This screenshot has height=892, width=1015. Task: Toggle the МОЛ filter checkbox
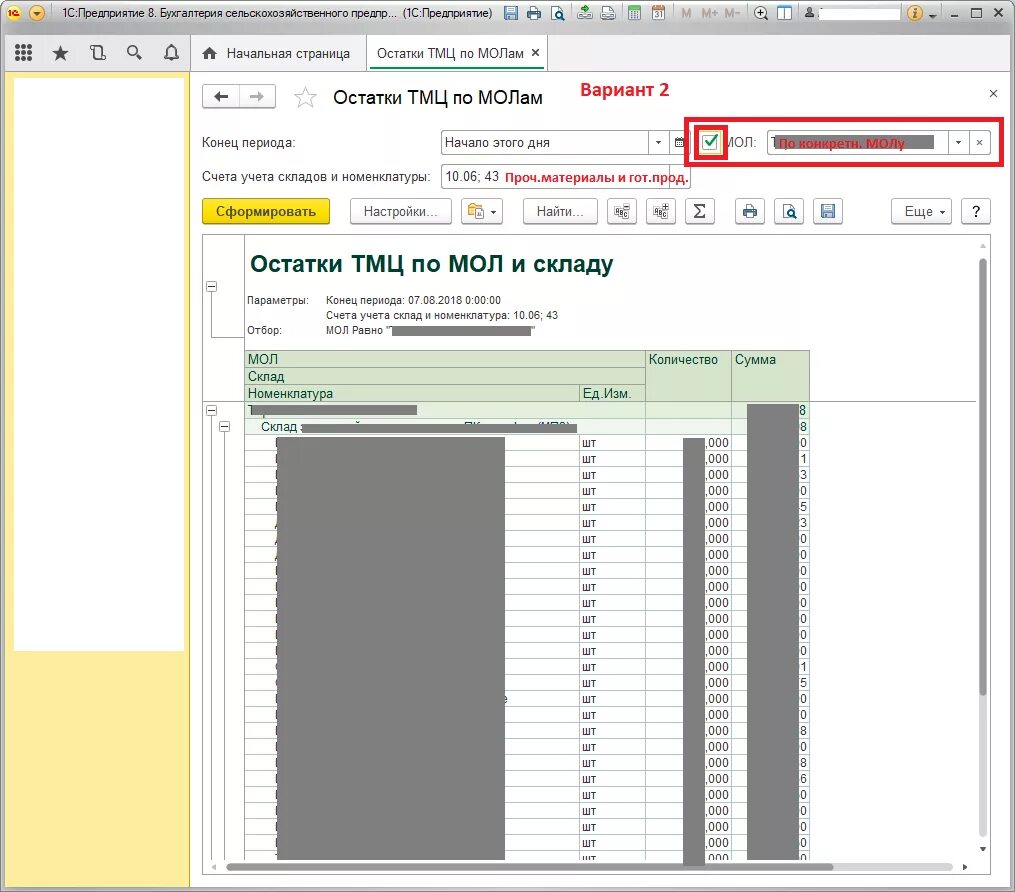pyautogui.click(x=710, y=142)
